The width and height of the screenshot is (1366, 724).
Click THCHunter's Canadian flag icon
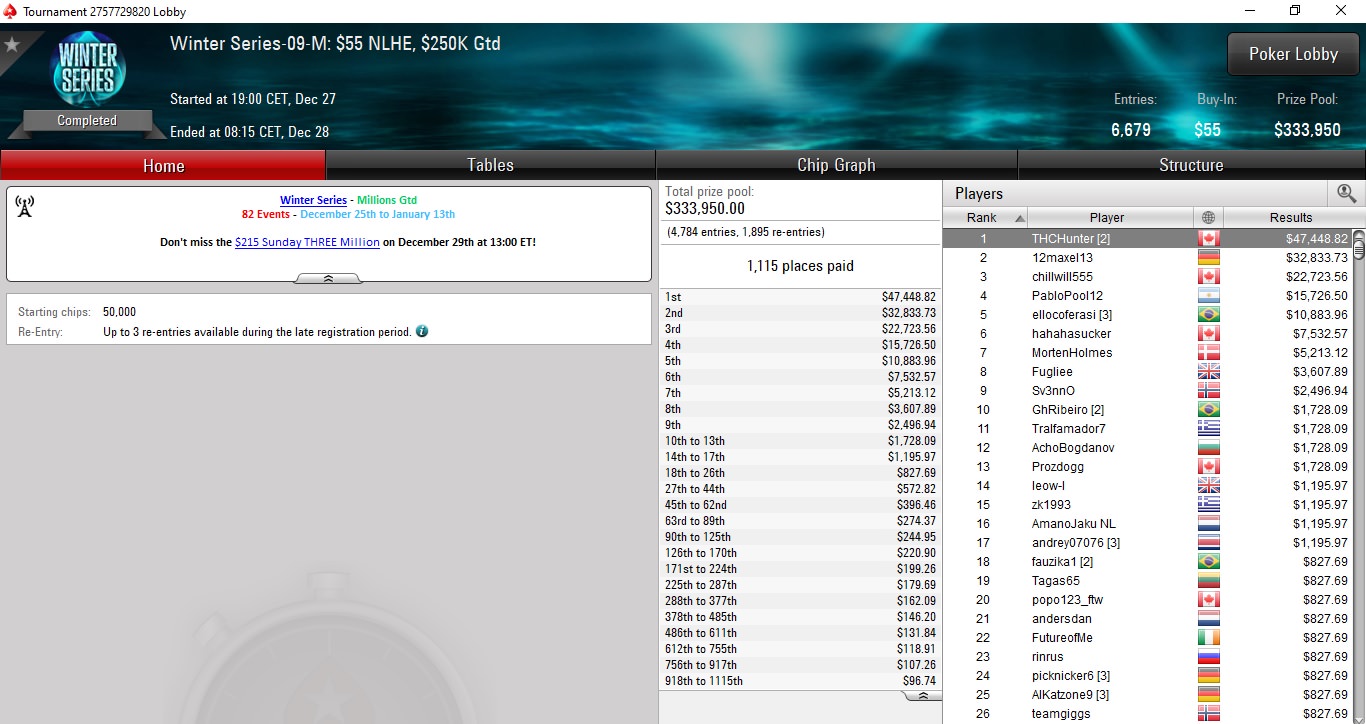[x=1209, y=239]
